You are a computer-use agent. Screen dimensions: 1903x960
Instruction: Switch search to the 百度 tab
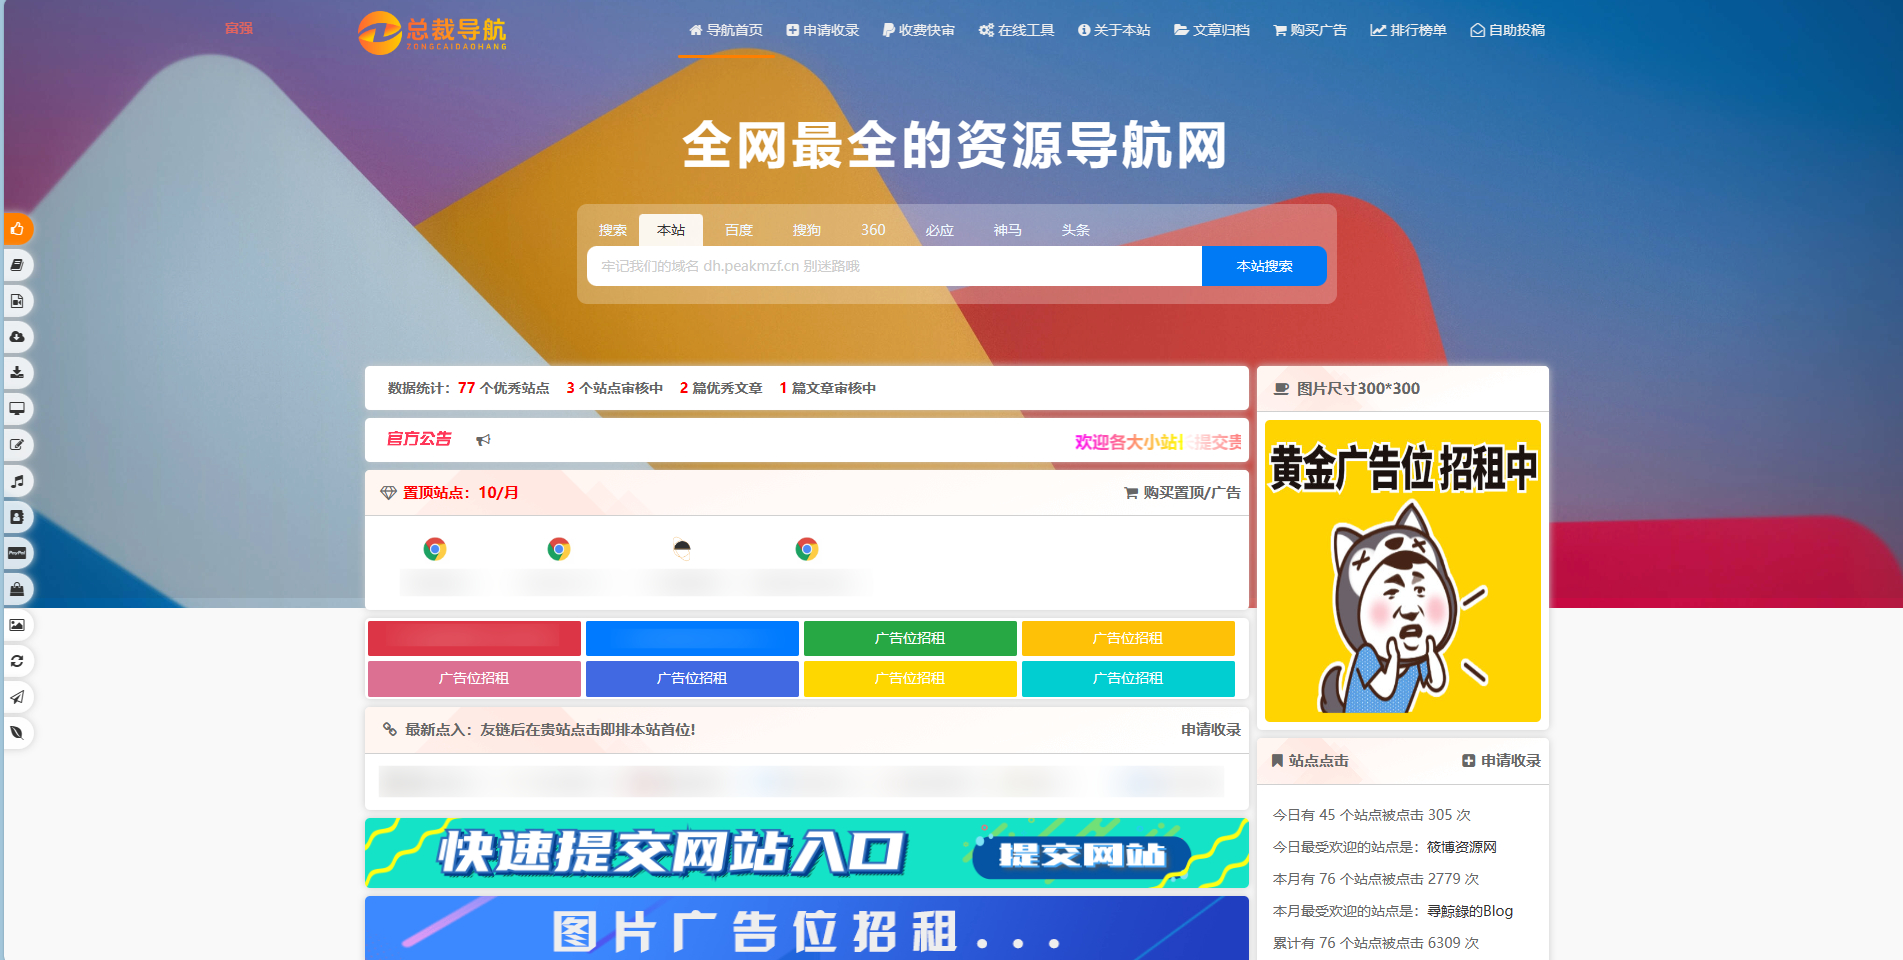click(738, 230)
